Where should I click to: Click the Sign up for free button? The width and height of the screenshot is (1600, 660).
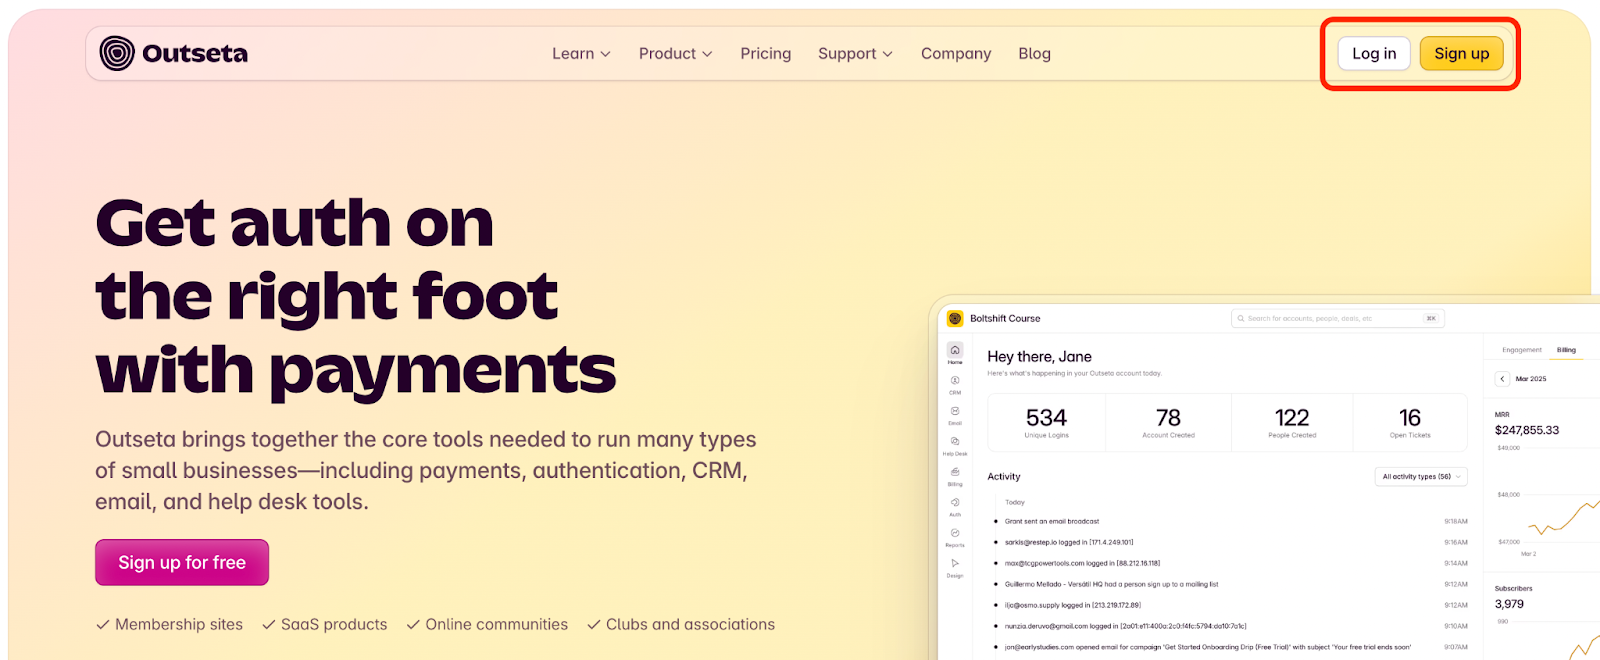[x=182, y=562]
